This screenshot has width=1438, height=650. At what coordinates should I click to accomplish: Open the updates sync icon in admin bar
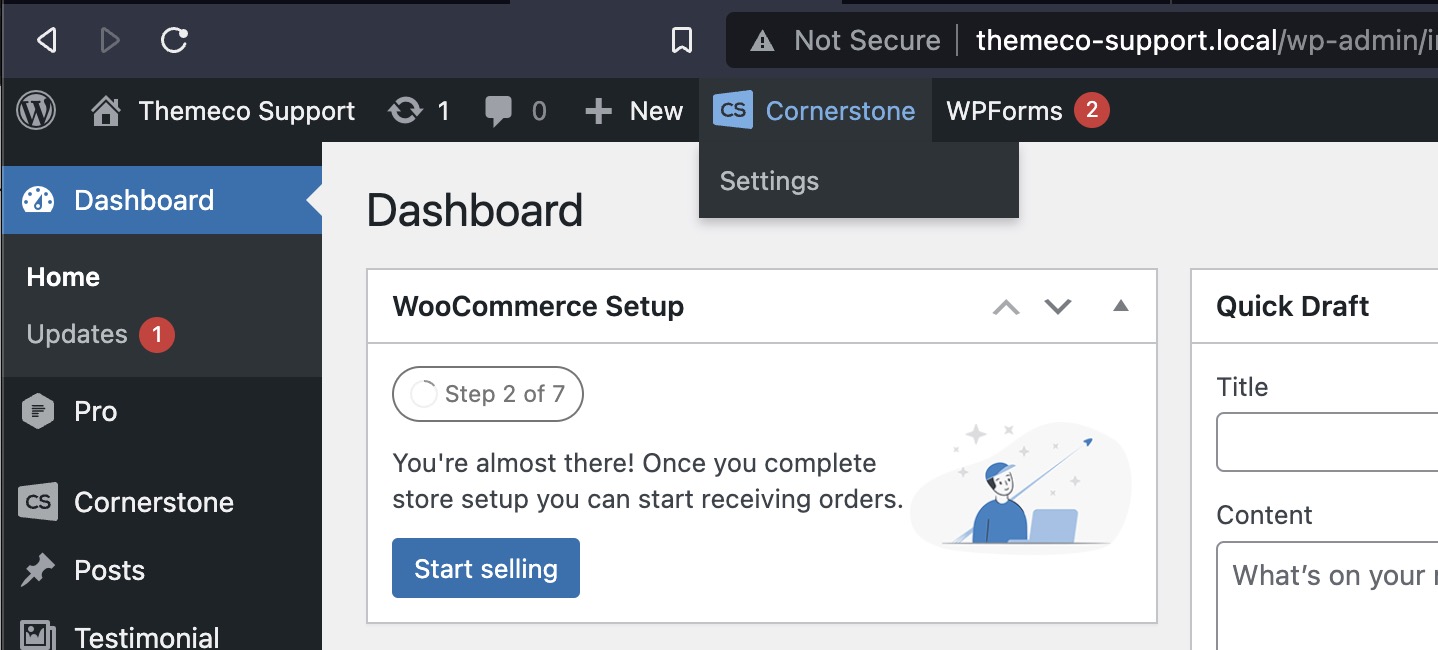[x=405, y=111]
